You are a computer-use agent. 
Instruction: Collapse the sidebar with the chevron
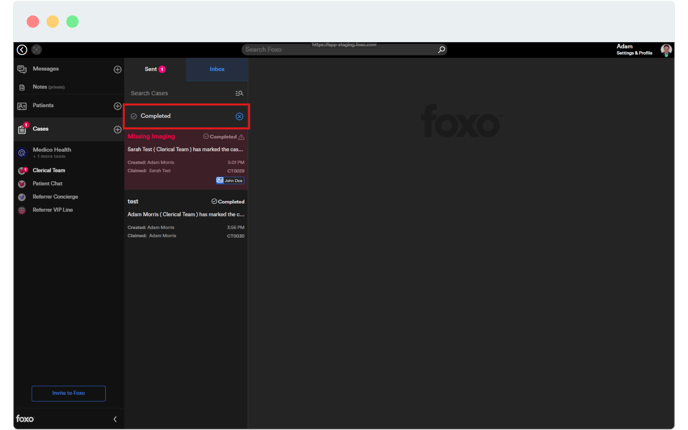[115, 419]
